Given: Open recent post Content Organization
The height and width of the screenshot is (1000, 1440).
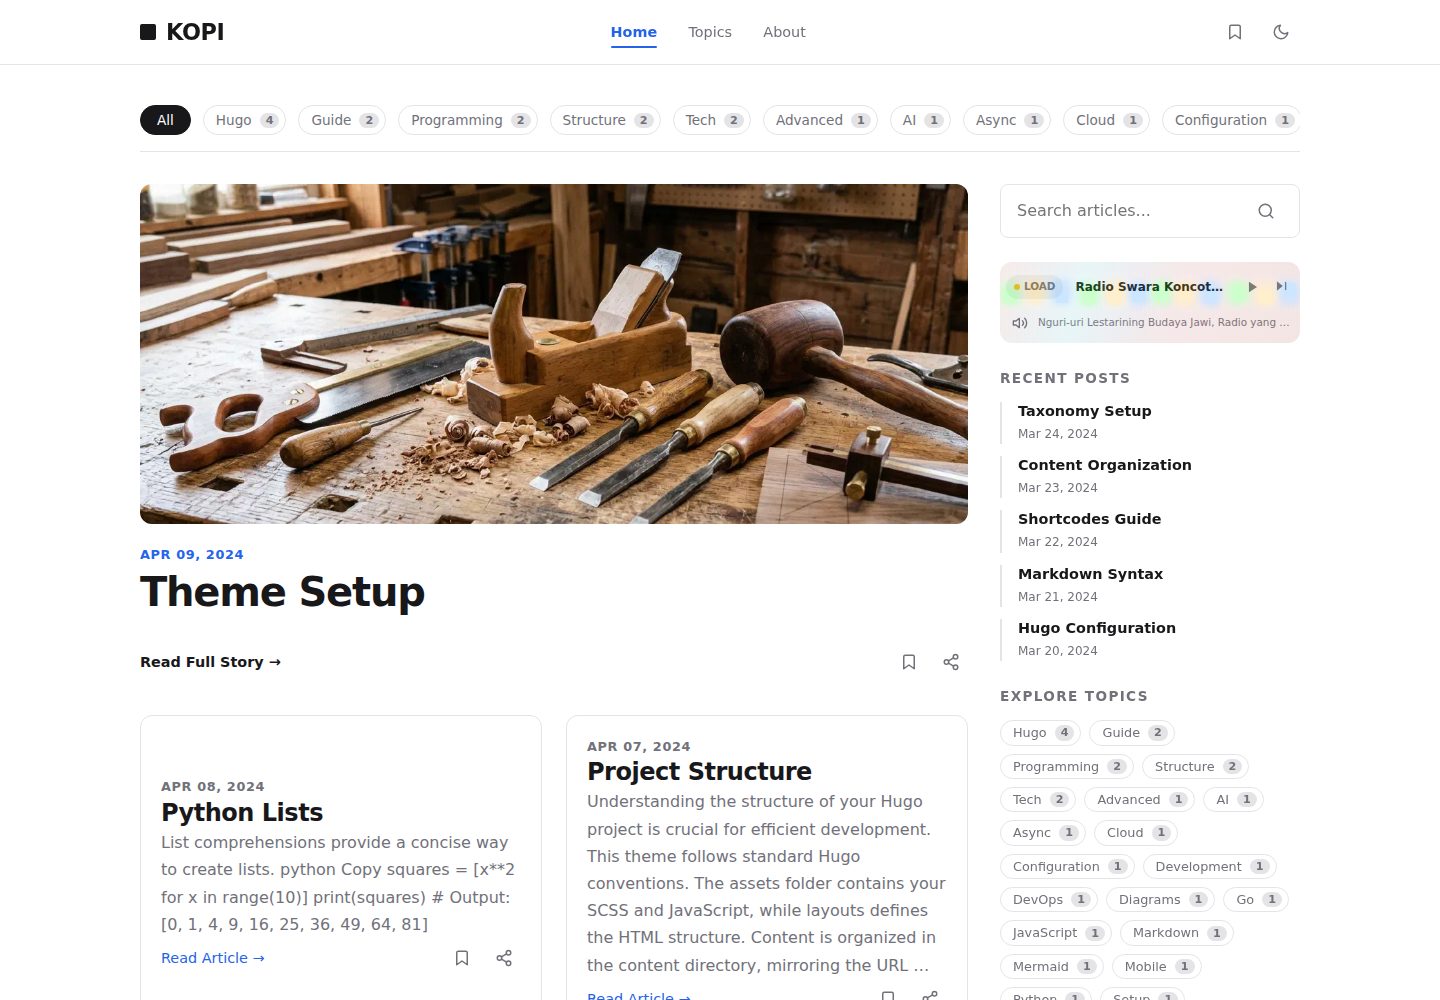Looking at the screenshot, I should (x=1104, y=465).
